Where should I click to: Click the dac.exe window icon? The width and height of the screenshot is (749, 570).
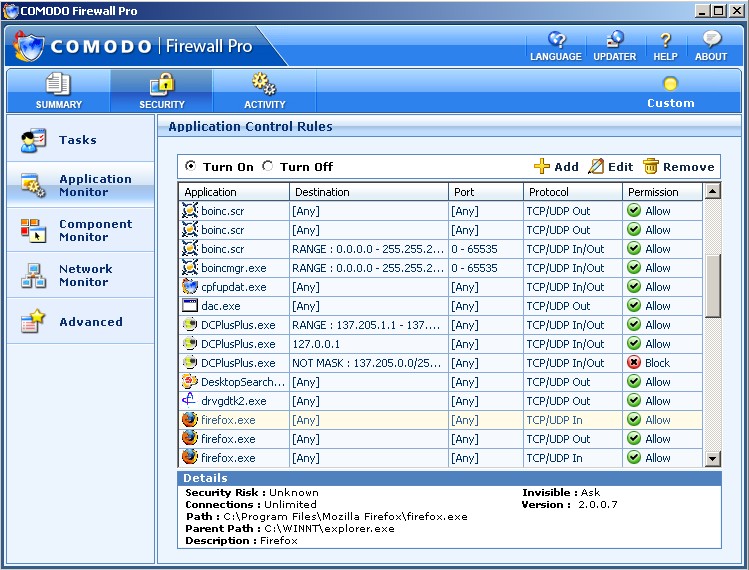point(190,305)
